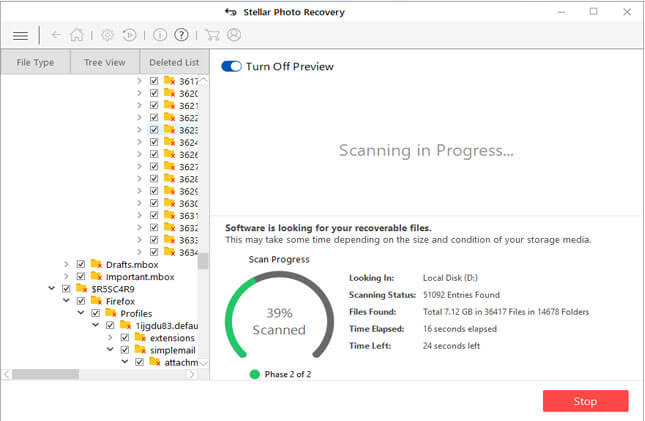
Task: Open the user account icon
Action: [234, 35]
